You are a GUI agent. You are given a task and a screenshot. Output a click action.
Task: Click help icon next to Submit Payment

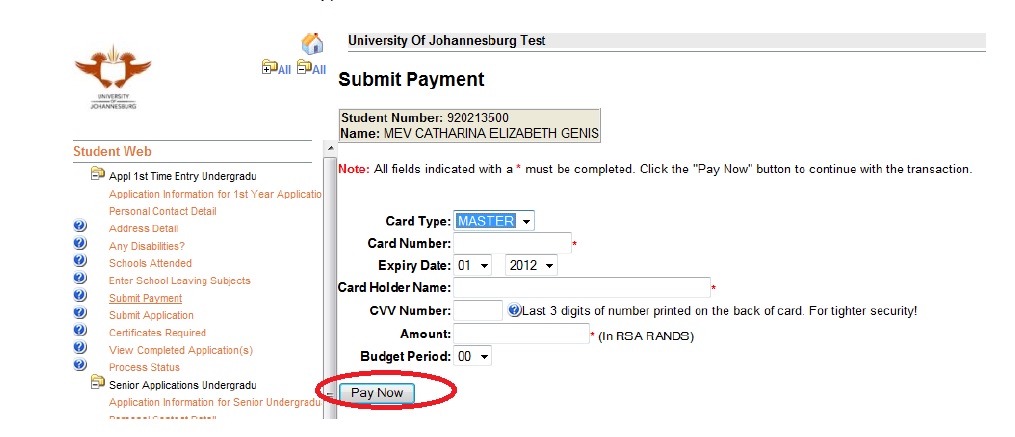pyautogui.click(x=81, y=296)
